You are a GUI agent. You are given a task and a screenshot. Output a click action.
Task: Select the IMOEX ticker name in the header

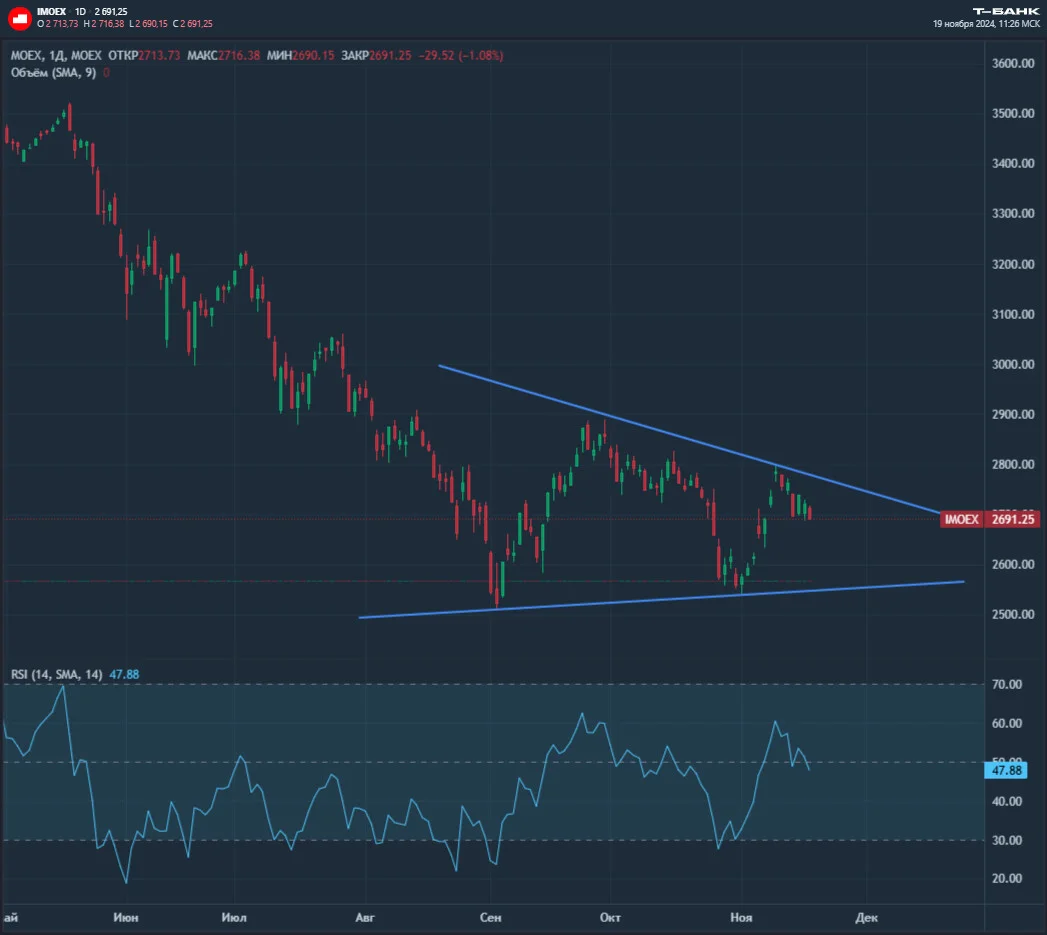coord(51,11)
